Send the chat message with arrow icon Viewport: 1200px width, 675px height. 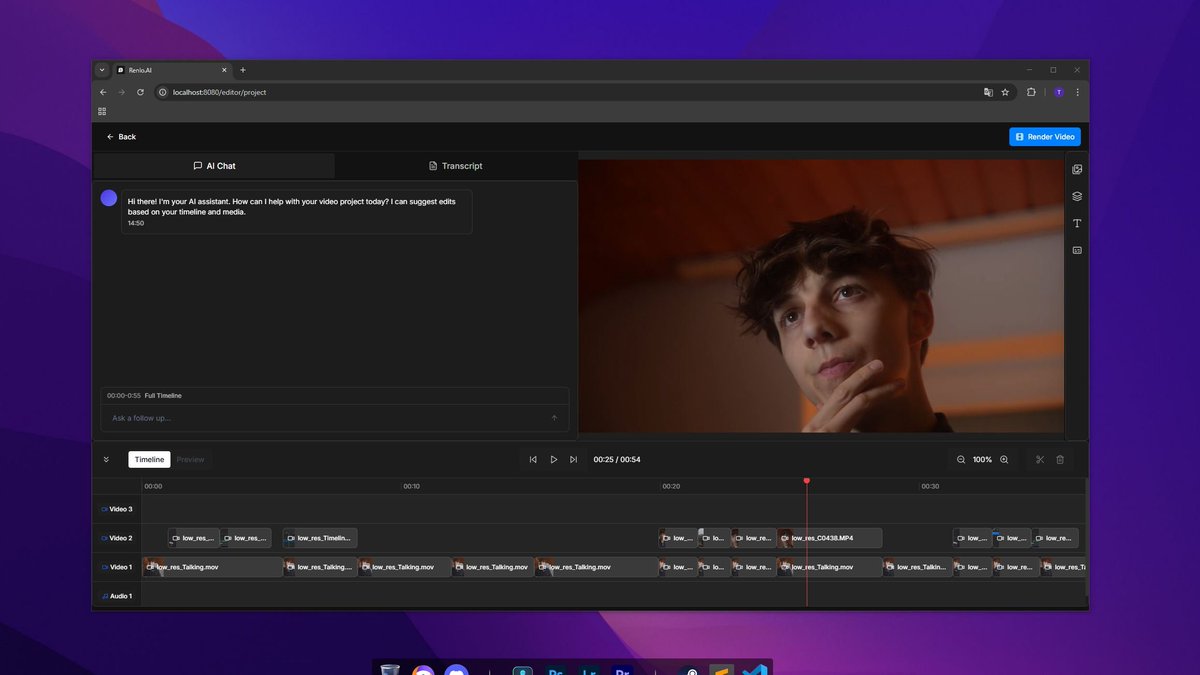(554, 418)
